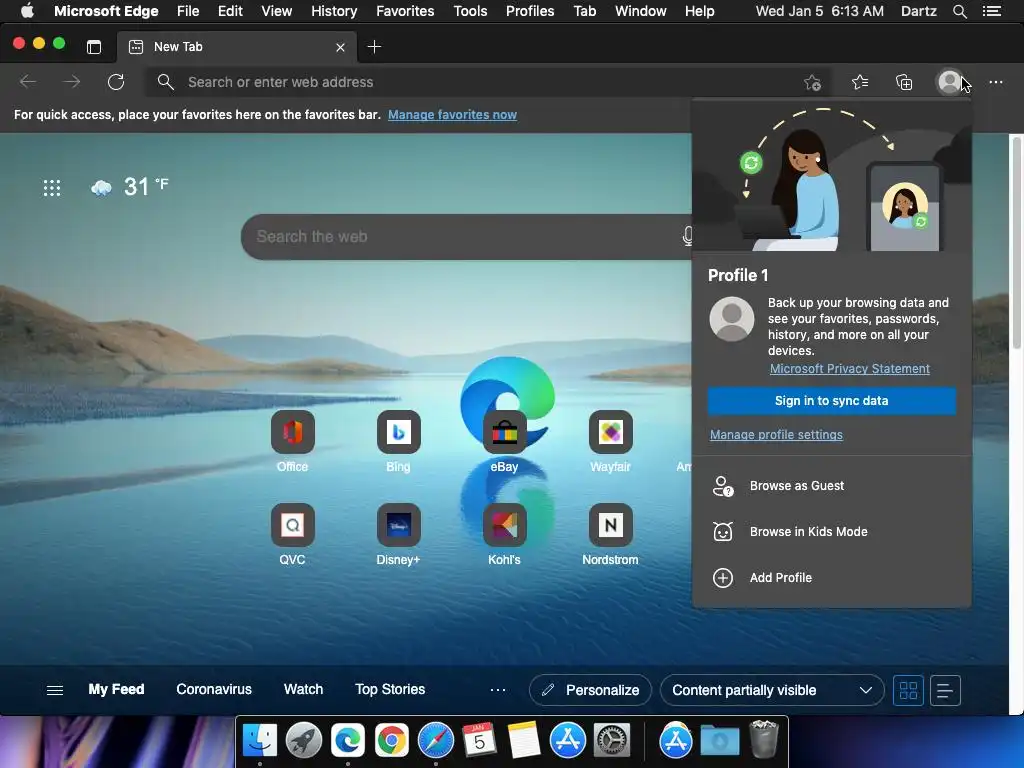Viewport: 1024px width, 768px height.
Task: Open the Office quick link tile
Action: (293, 432)
